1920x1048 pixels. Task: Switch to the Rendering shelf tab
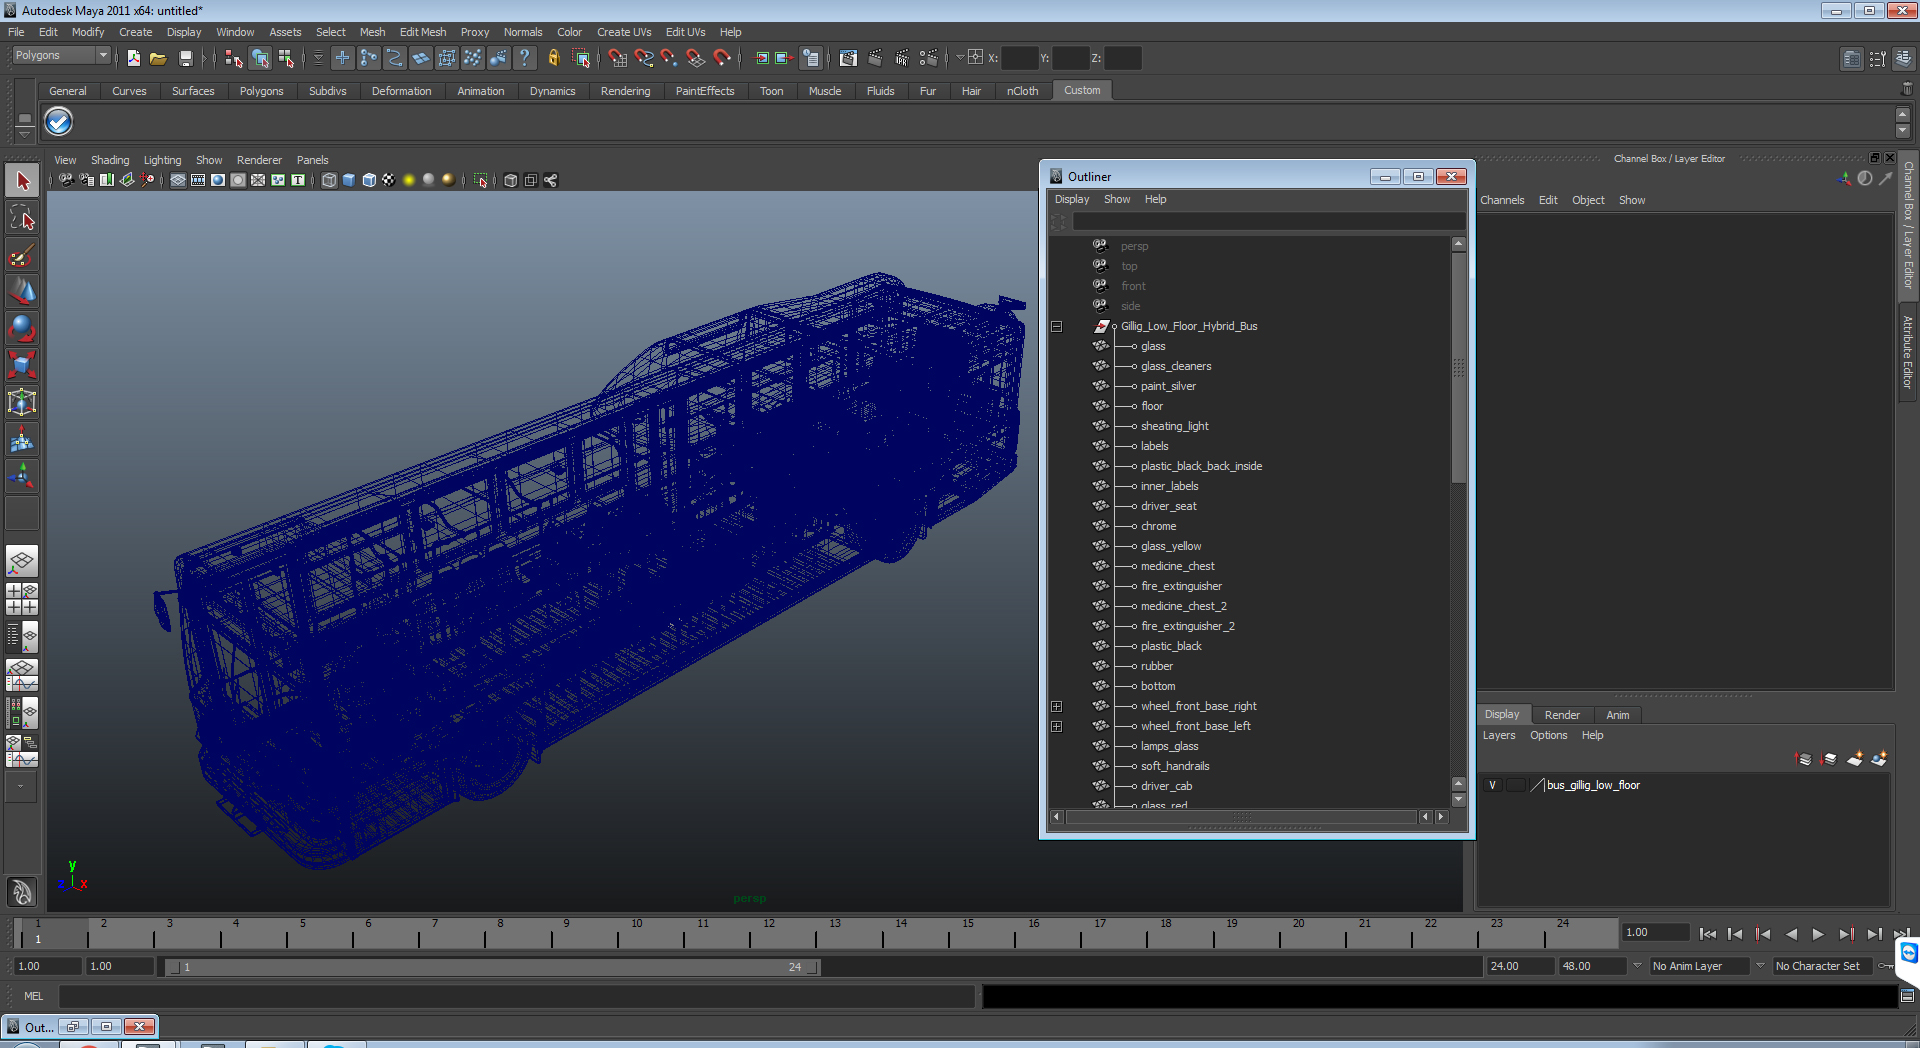pyautogui.click(x=625, y=91)
